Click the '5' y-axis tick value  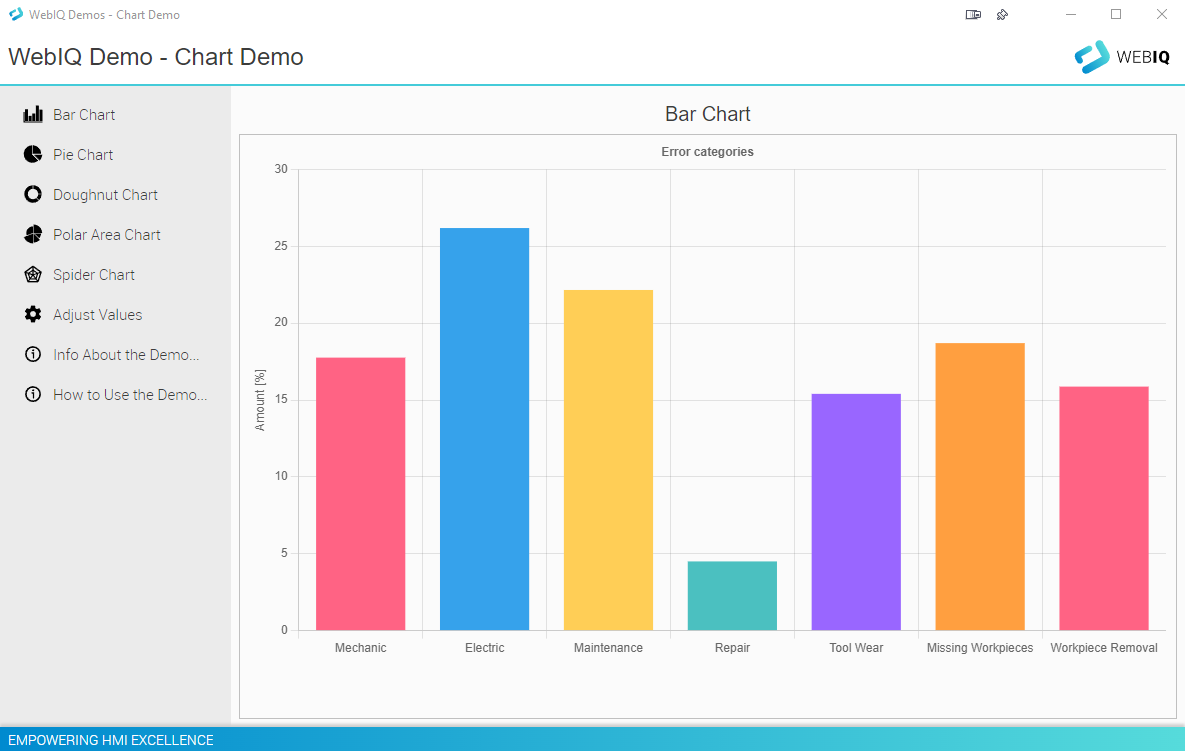[284, 553]
